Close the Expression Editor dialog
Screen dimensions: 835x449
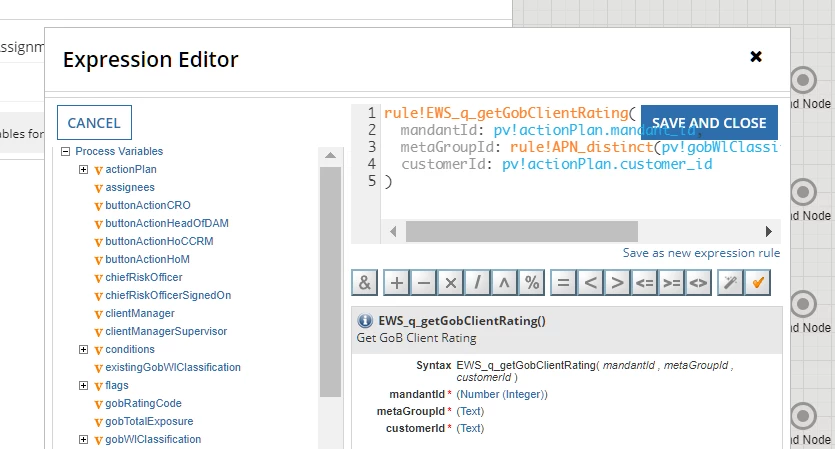(x=756, y=56)
